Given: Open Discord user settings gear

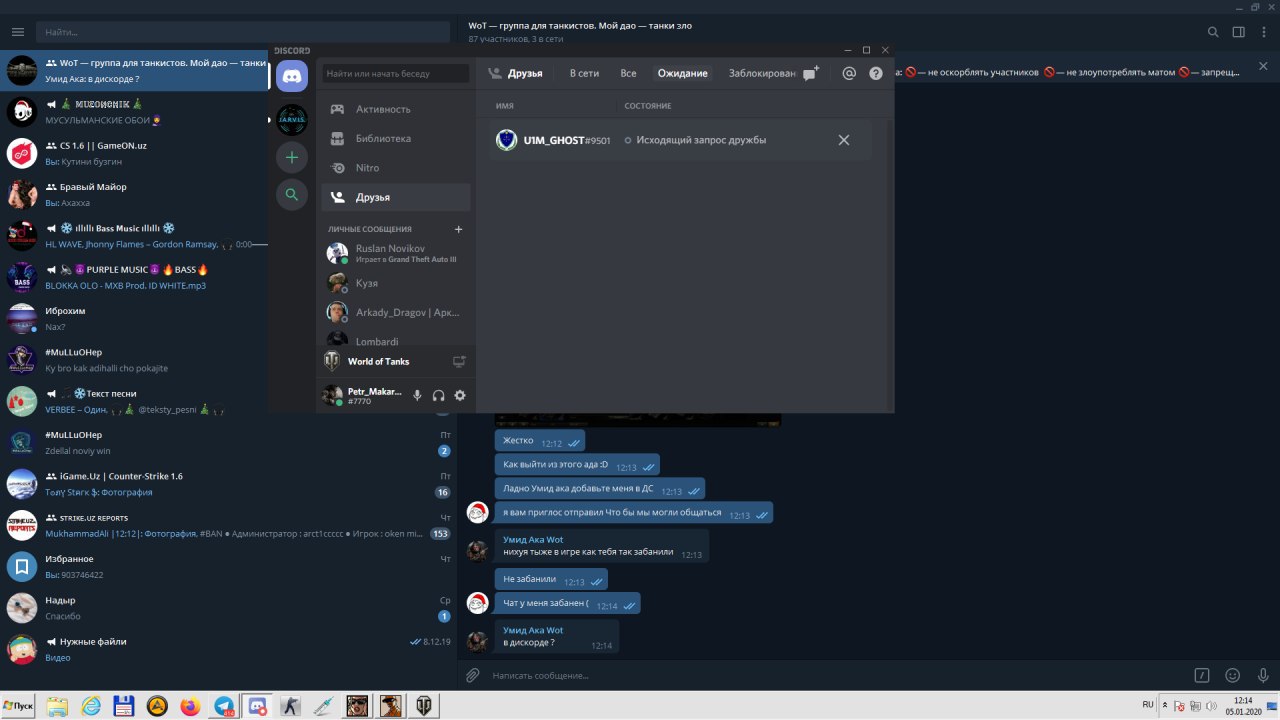Looking at the screenshot, I should [460, 396].
